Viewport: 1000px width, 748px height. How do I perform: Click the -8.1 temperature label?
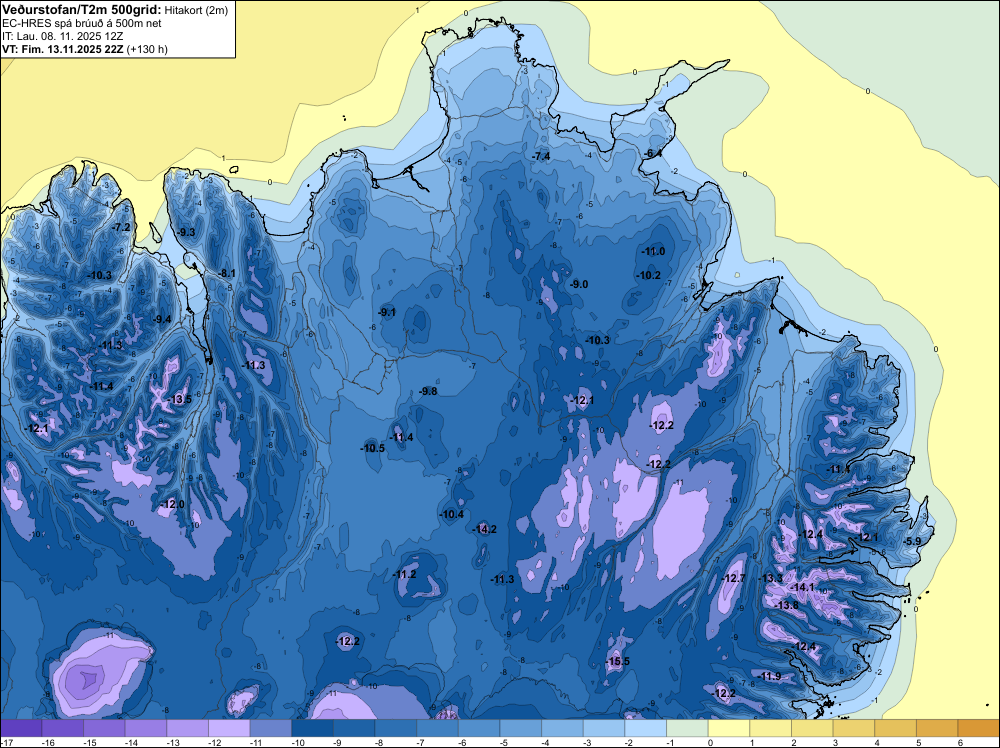(226, 274)
